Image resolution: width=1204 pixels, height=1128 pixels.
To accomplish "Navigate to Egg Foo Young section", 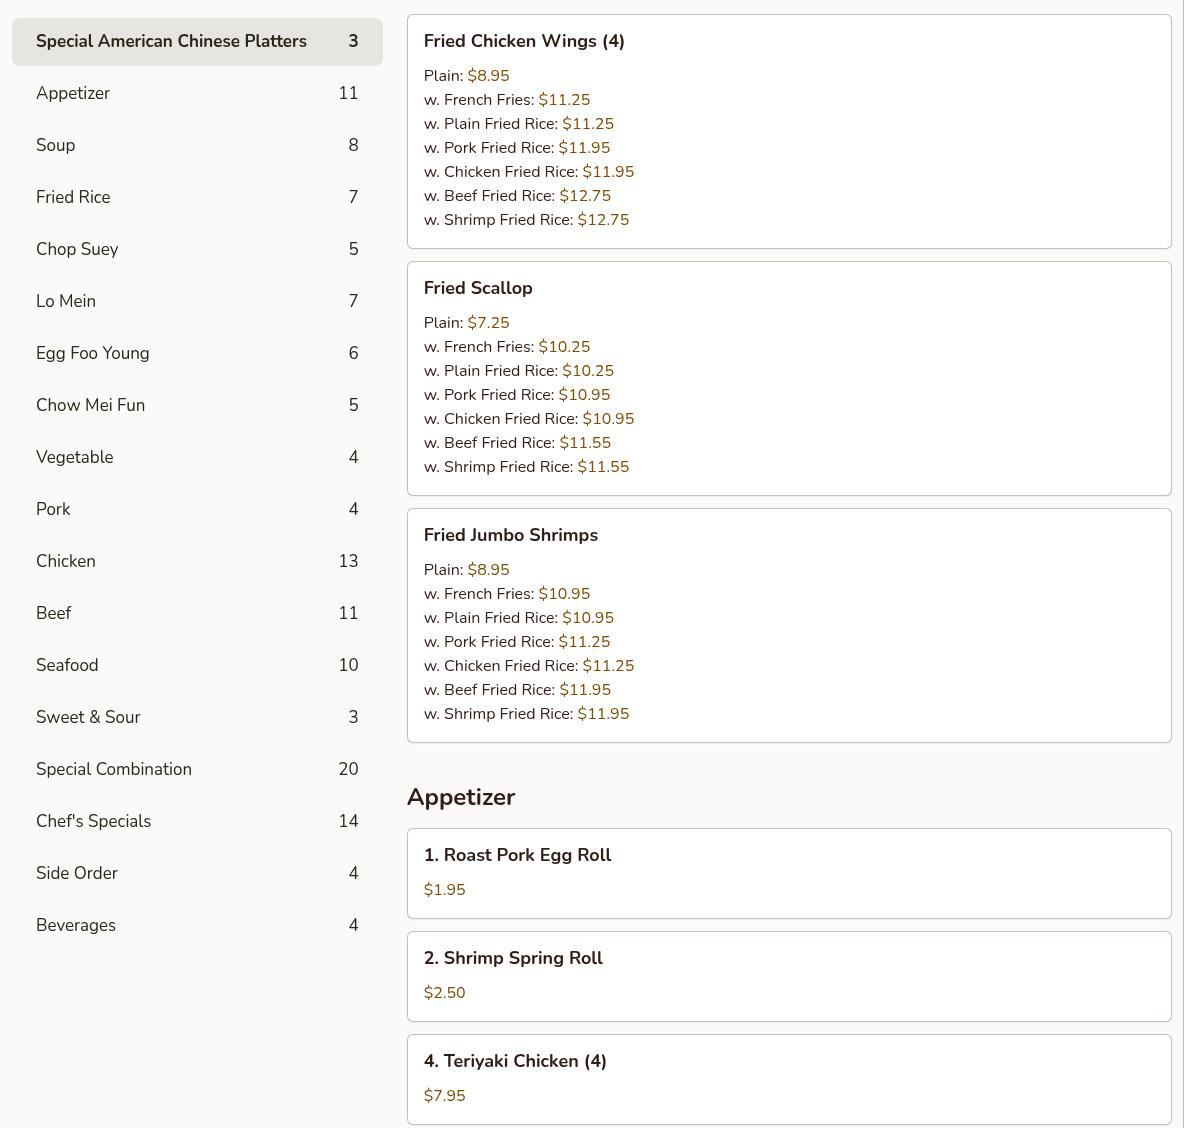I will pyautogui.click(x=197, y=353).
